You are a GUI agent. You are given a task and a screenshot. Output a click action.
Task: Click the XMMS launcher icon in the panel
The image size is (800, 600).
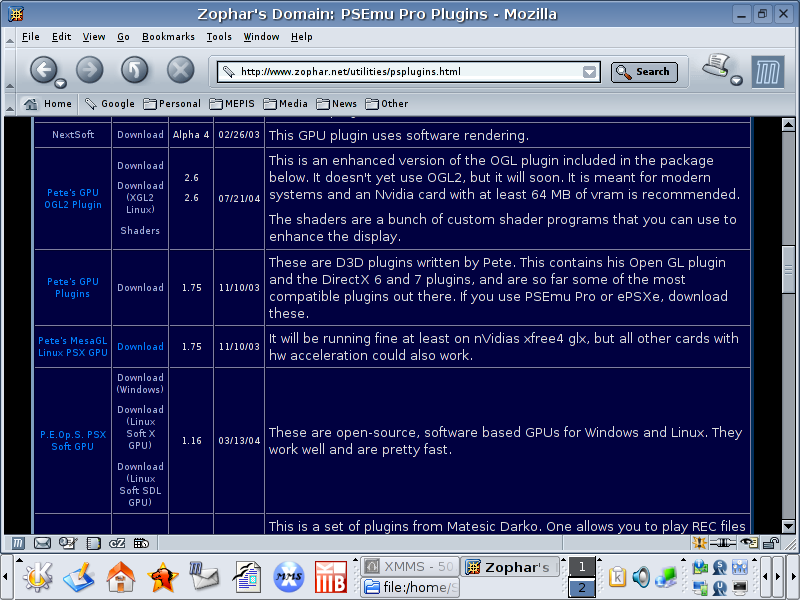288,577
